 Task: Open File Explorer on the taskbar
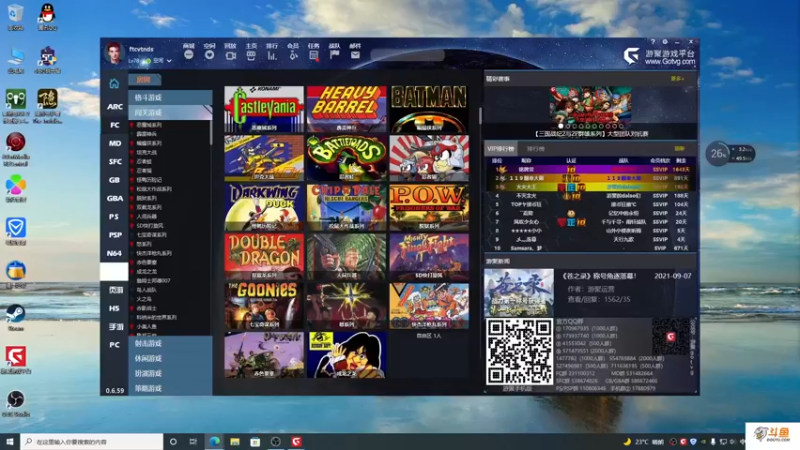coord(235,441)
